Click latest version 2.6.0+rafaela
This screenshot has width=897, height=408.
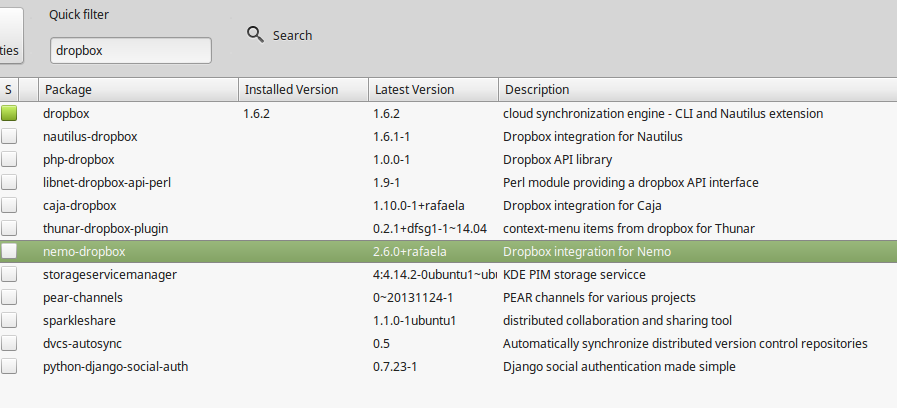[x=410, y=251]
